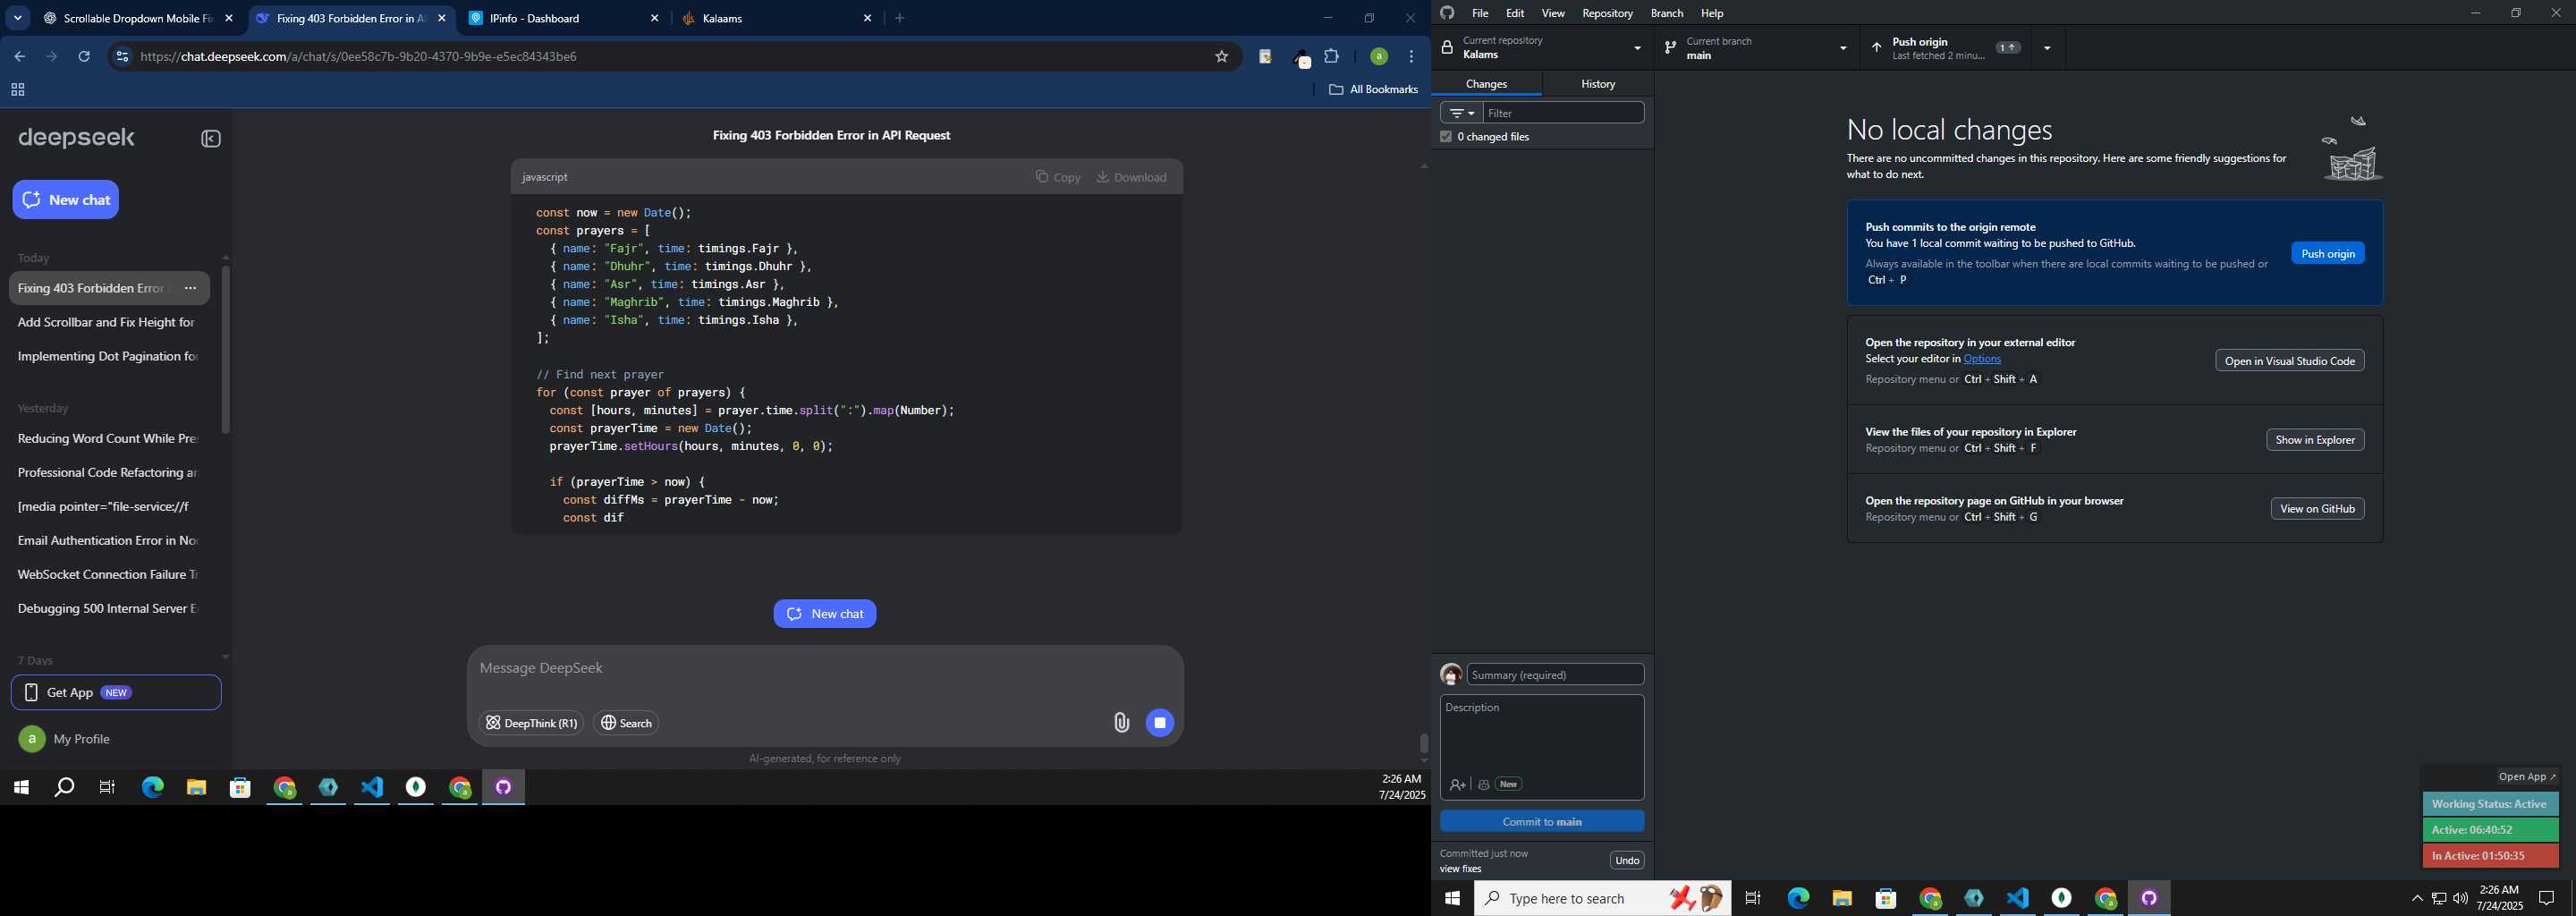
Task: Open the Repository menu
Action: tap(1607, 13)
